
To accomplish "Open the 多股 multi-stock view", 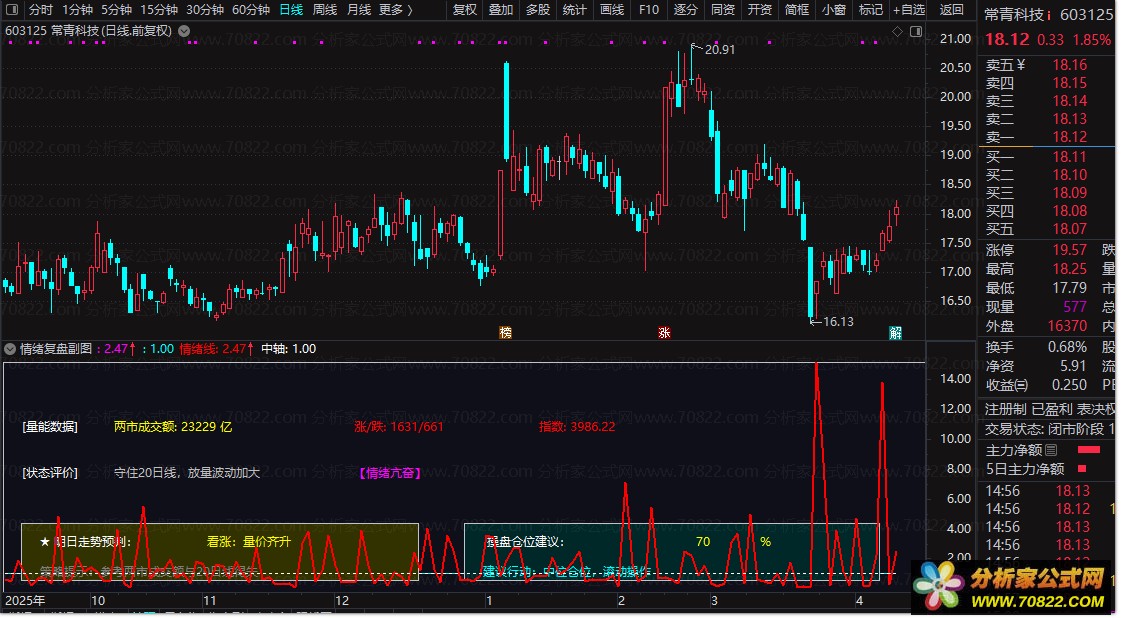I will click(x=538, y=9).
